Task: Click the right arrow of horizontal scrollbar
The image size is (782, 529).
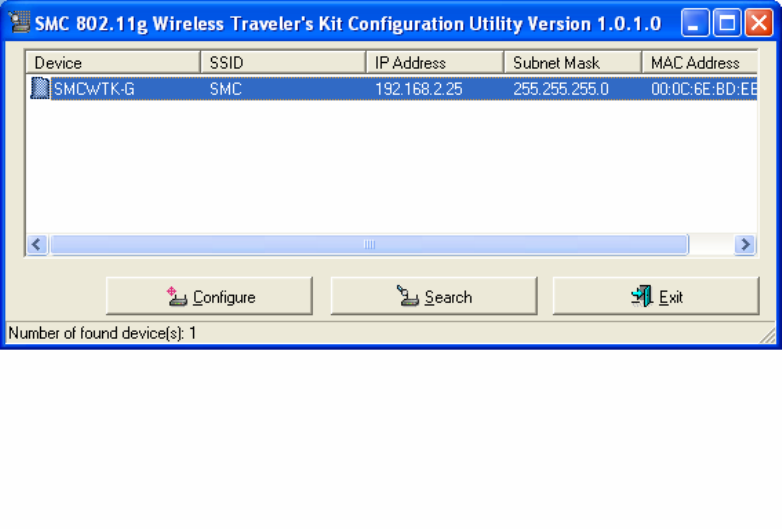Action: pos(745,244)
